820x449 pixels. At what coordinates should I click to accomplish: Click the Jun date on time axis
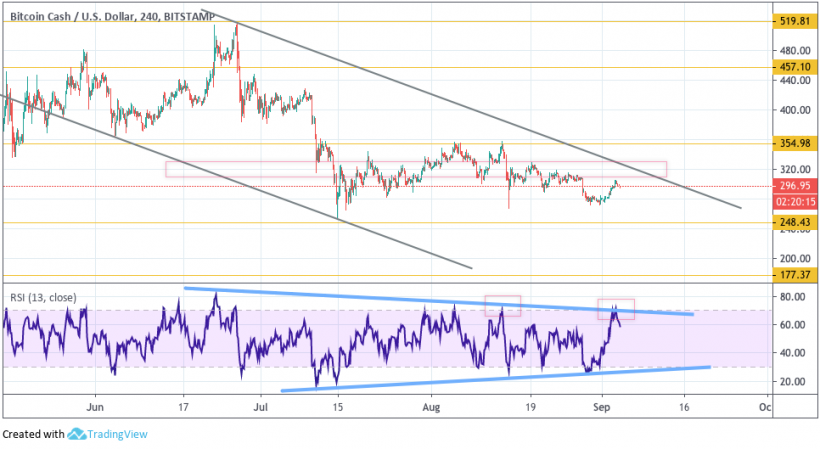pos(95,408)
